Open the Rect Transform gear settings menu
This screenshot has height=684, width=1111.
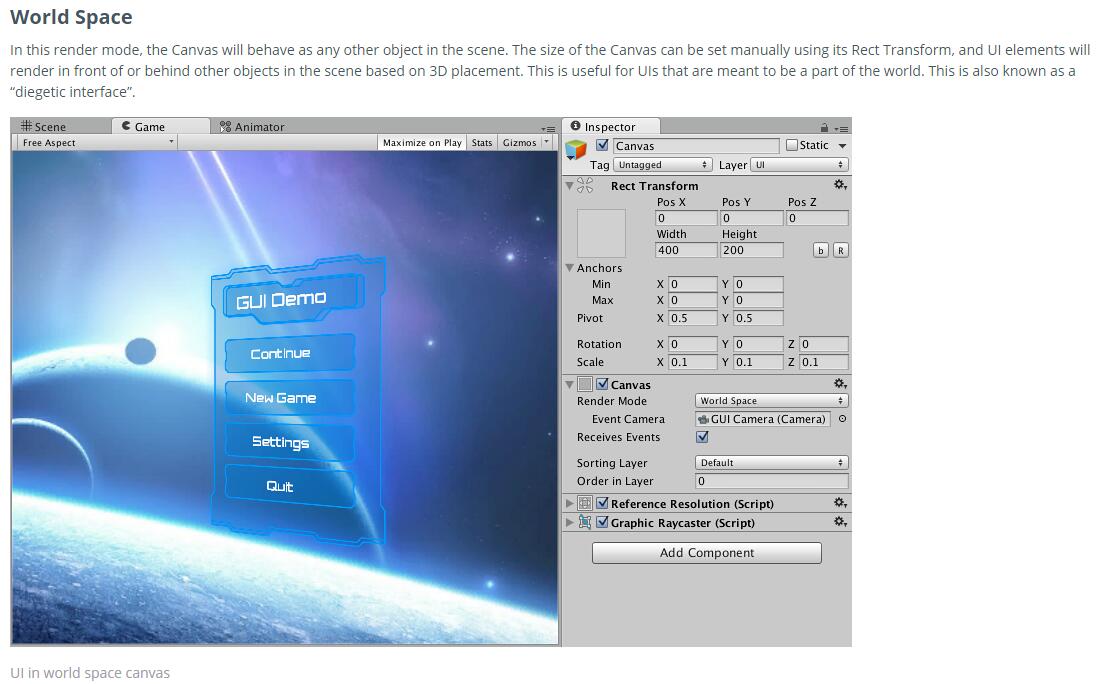tap(840, 185)
